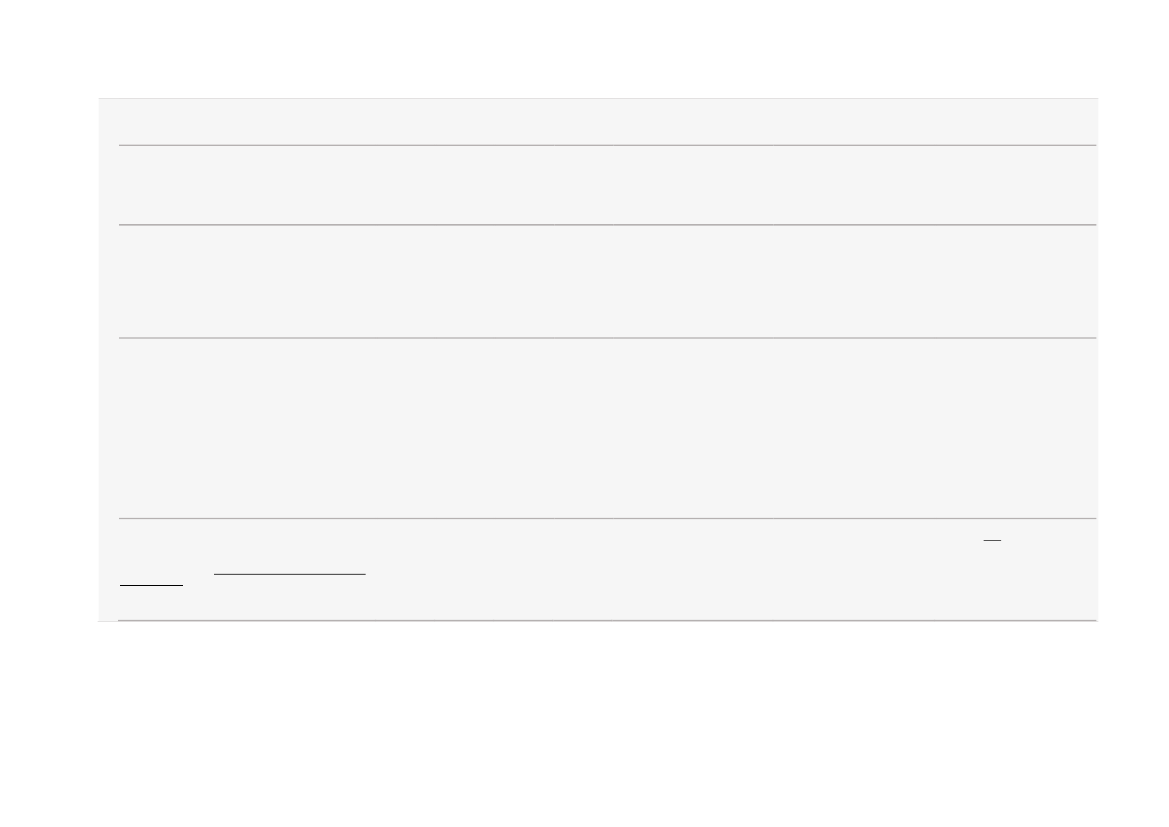This screenshot has width=1169, height=827.
Task: Select the last table row containing underlined links
Action: pyautogui.click(x=608, y=569)
